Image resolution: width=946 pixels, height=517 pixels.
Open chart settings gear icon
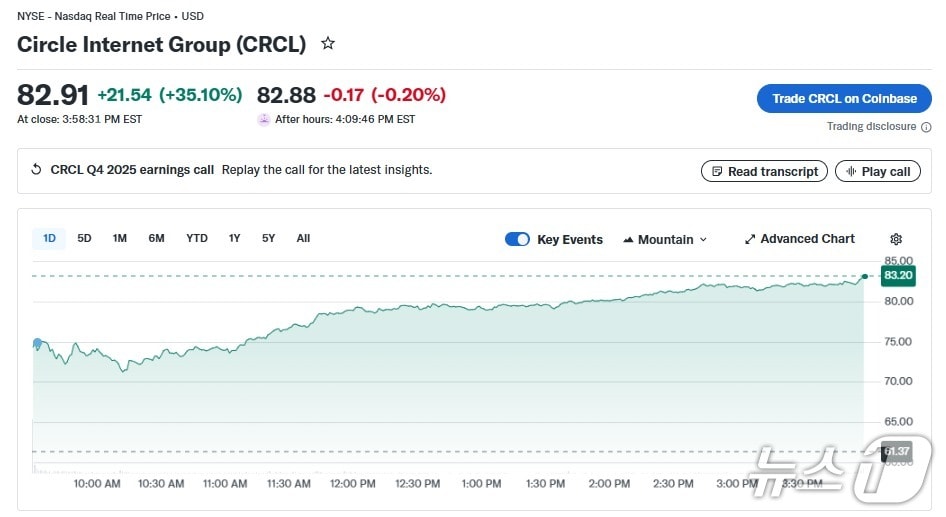coord(896,239)
